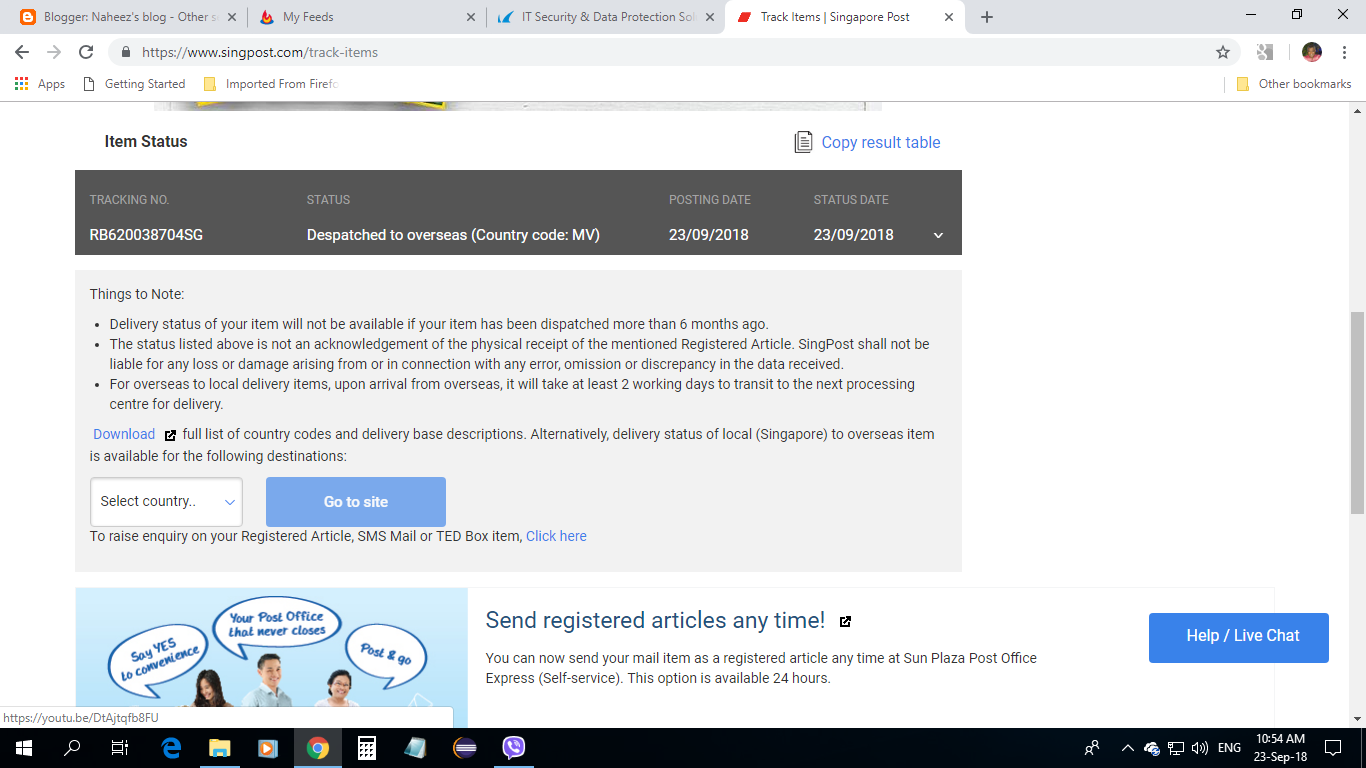Open Windows search from the taskbar
Image resolution: width=1366 pixels, height=768 pixels.
(72, 748)
